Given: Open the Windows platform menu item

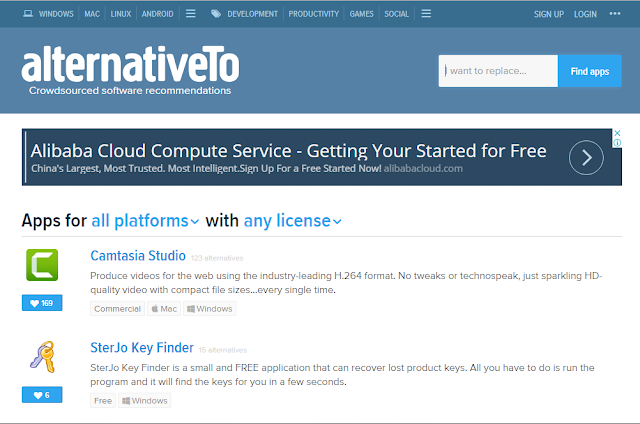Looking at the screenshot, I should (x=56, y=14).
